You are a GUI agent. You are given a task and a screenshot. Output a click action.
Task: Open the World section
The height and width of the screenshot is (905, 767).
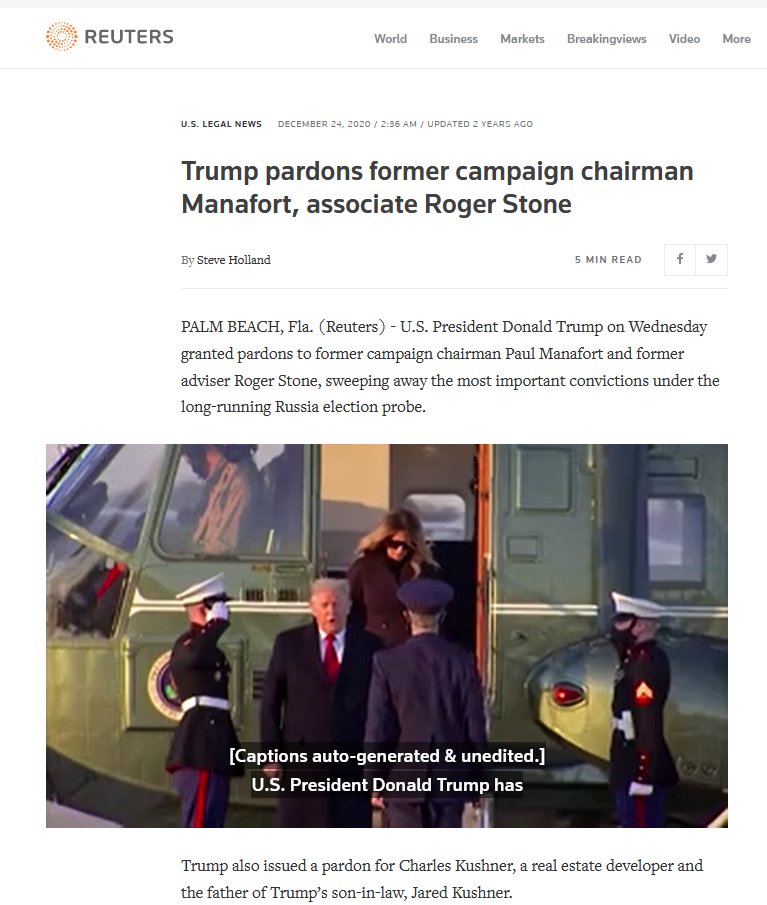click(x=390, y=39)
